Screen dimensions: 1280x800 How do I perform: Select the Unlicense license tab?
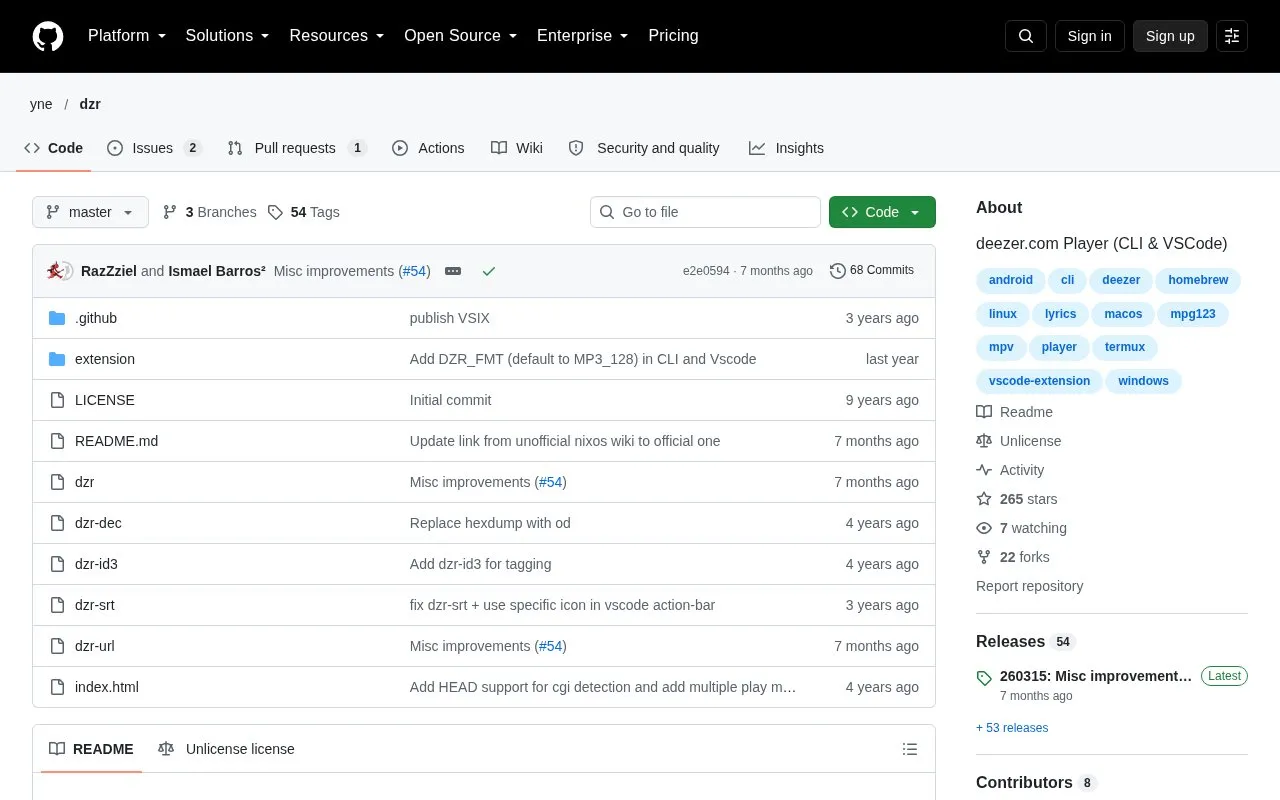click(227, 749)
